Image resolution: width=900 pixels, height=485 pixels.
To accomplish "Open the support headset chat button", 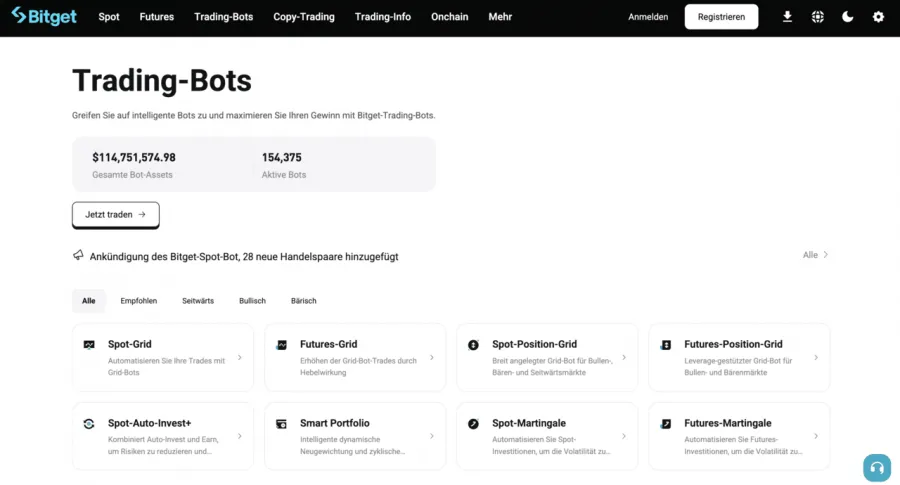I will coord(877,468).
